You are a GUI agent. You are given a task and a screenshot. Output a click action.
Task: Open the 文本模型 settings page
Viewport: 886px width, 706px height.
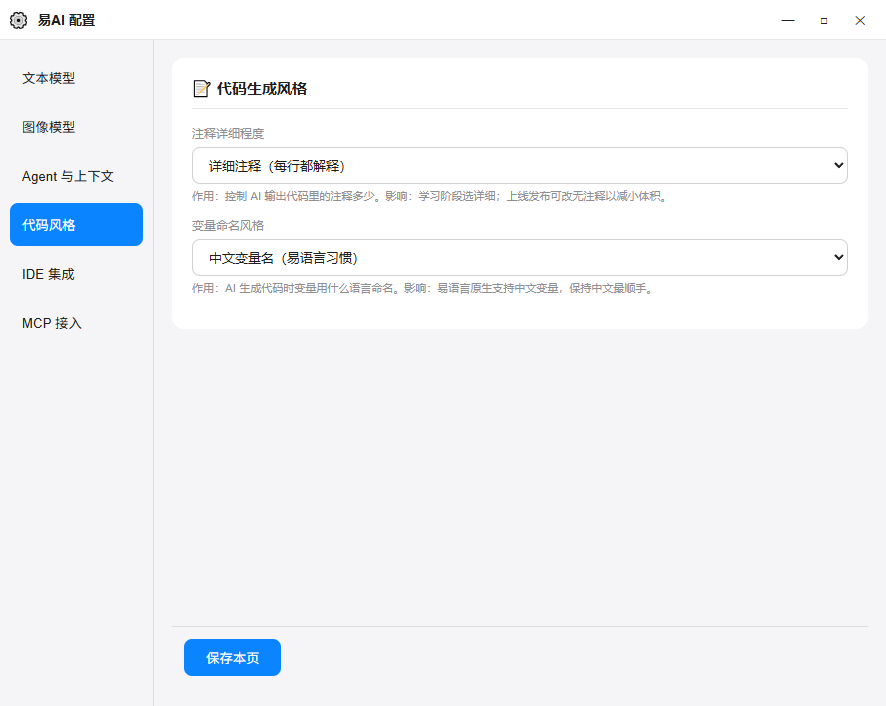coord(76,78)
